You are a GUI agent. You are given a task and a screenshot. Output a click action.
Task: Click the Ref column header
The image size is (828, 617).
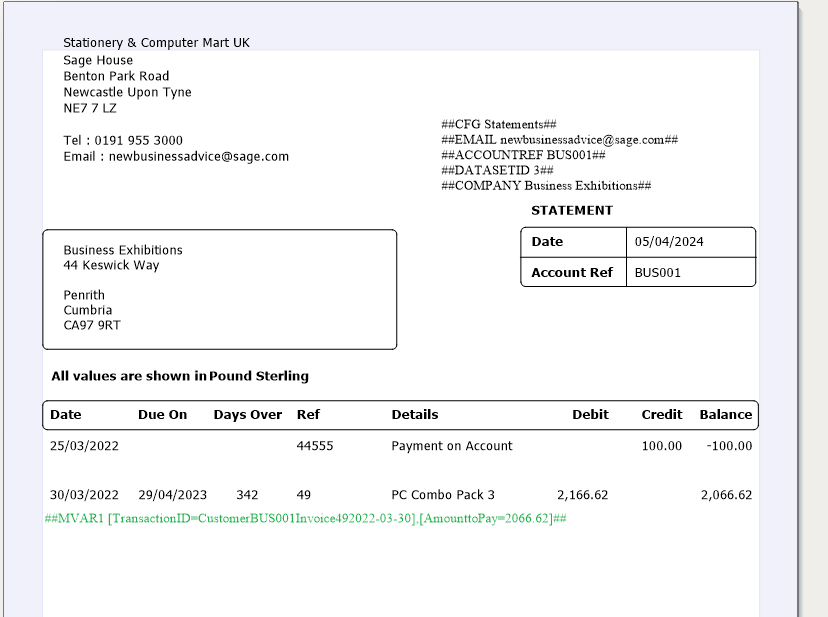308,415
